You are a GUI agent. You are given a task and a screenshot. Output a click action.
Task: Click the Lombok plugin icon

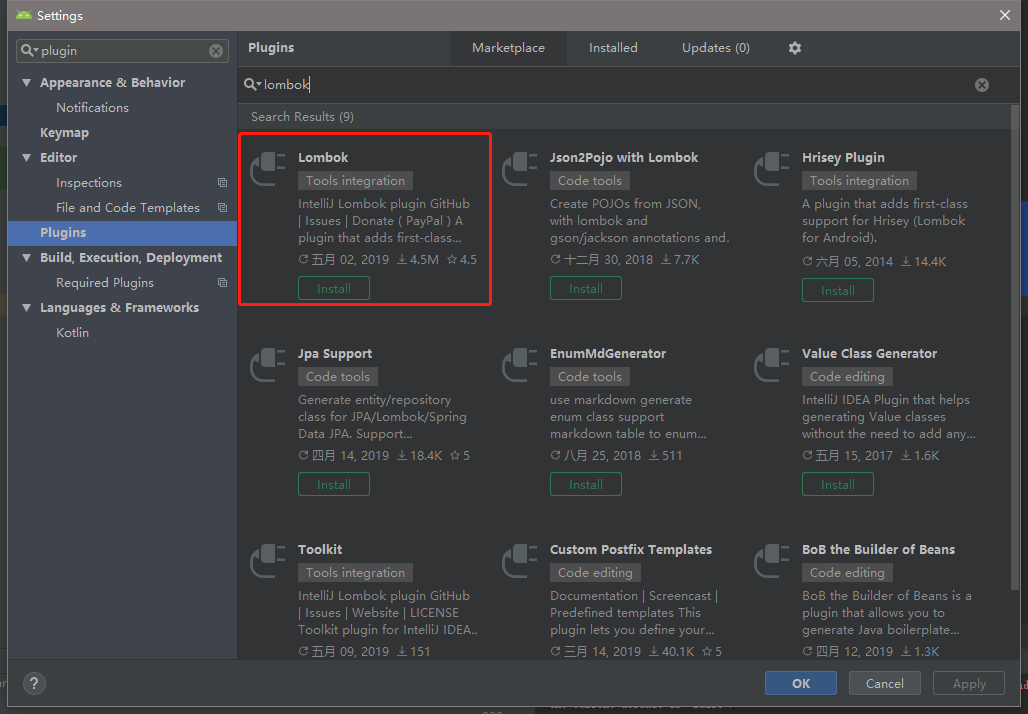pos(267,168)
